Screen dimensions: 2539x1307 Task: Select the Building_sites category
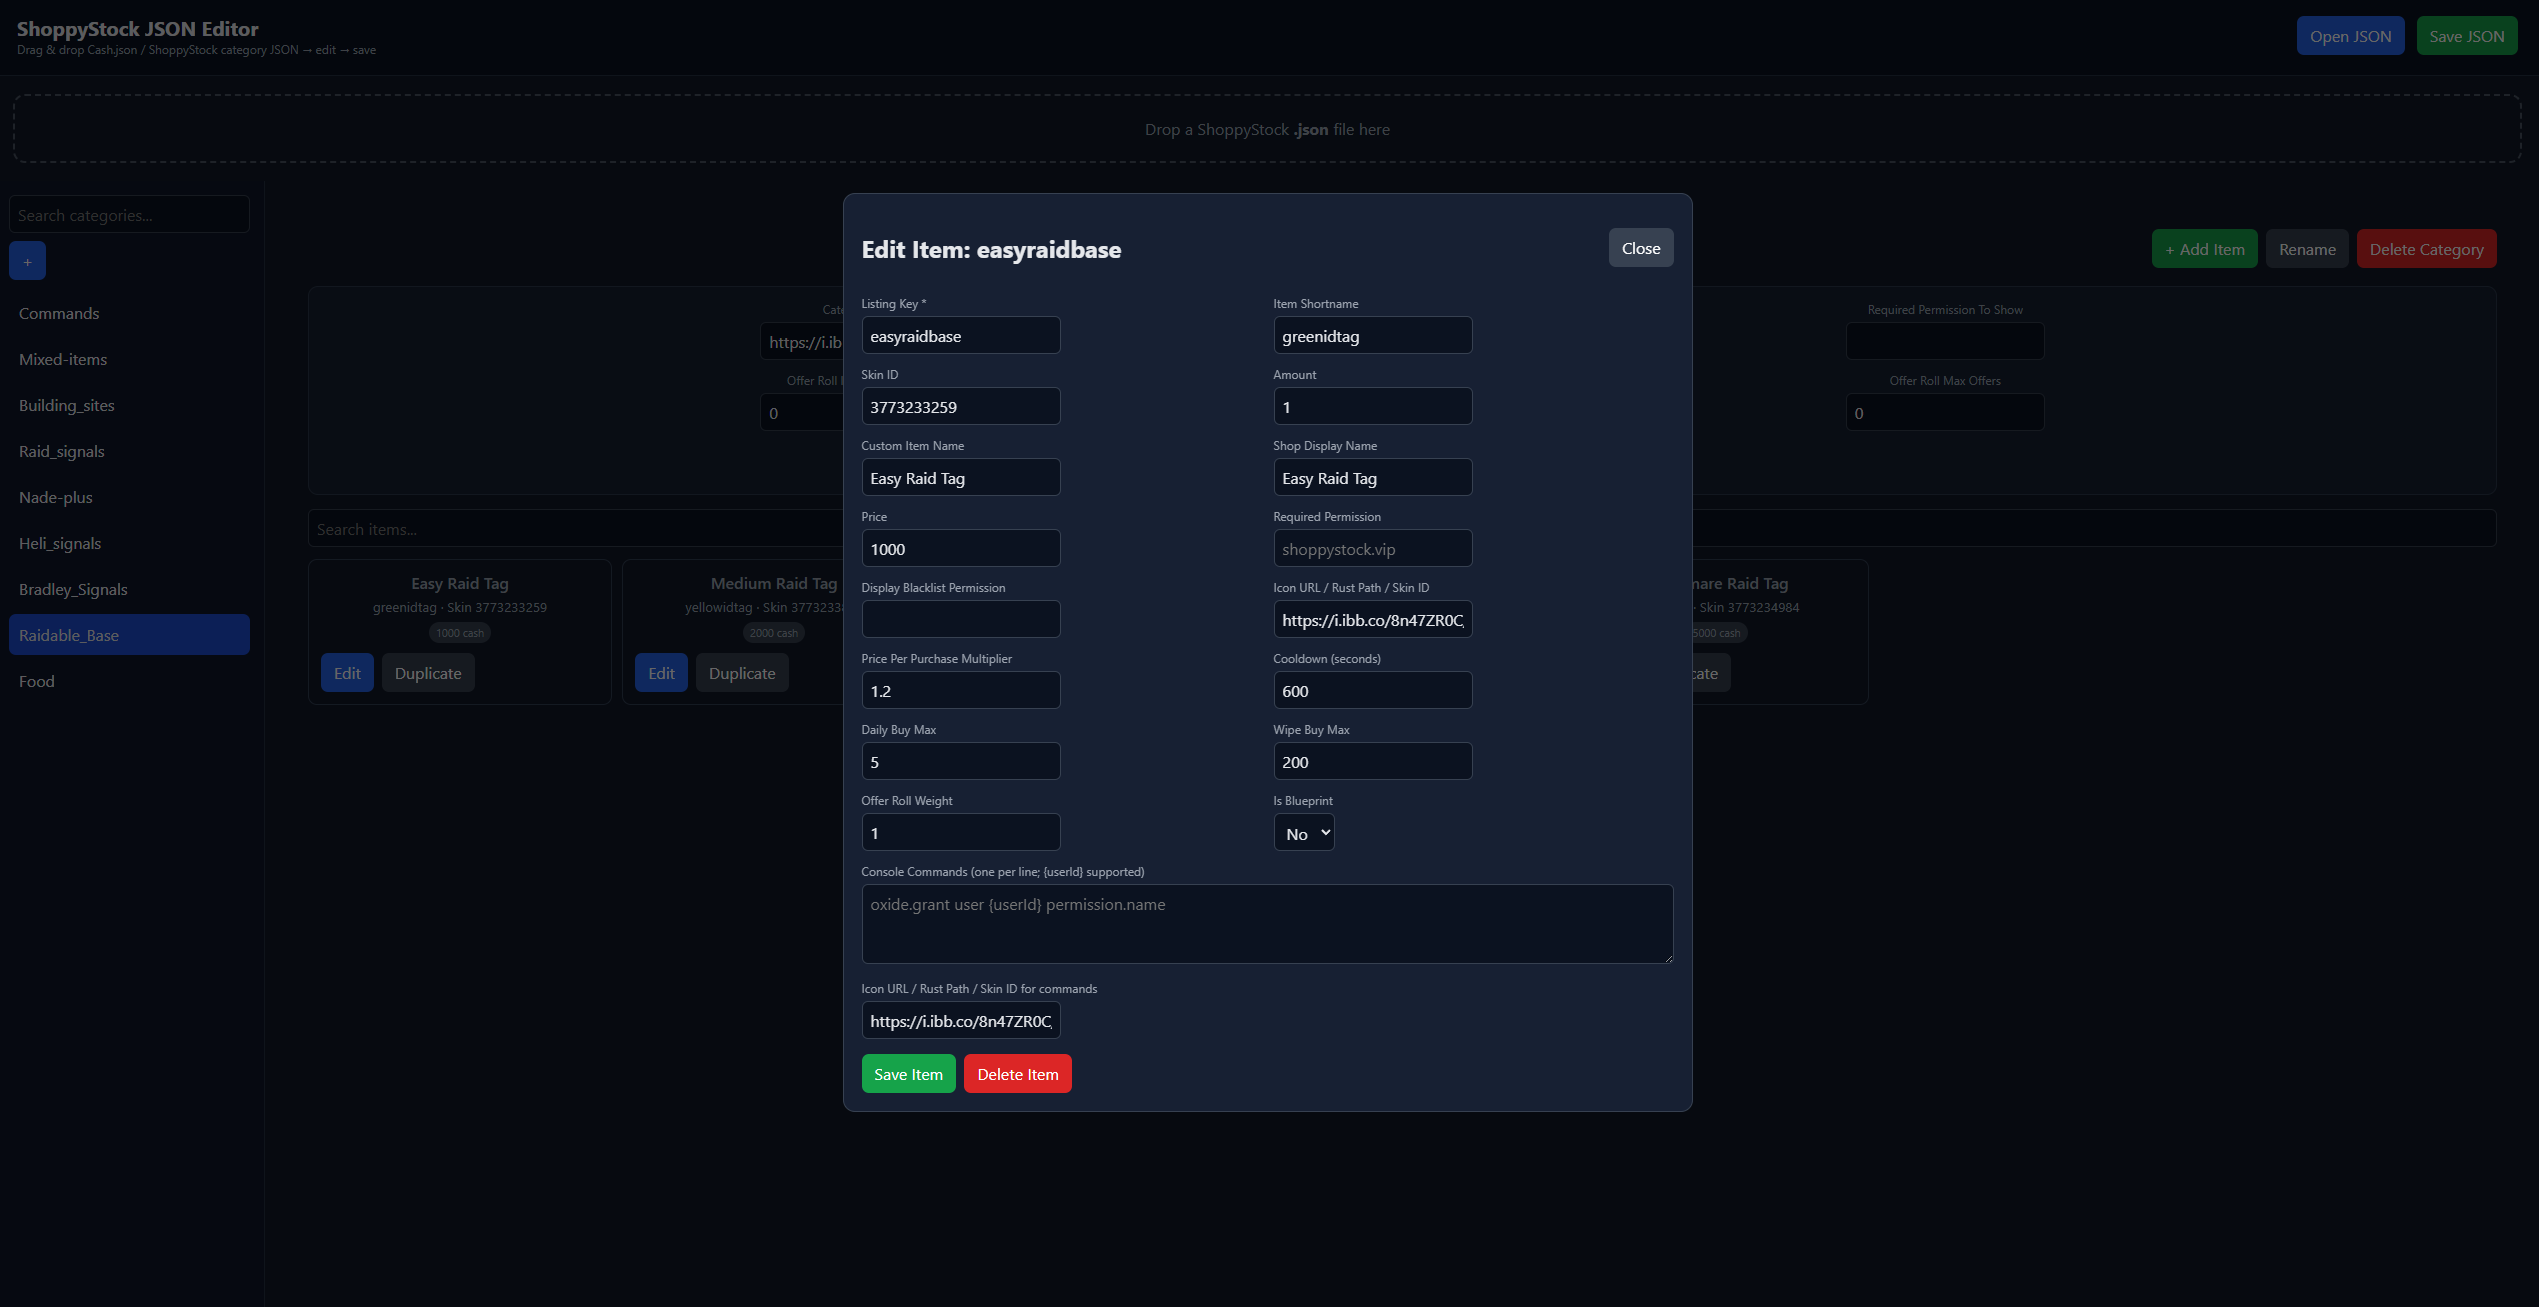(129, 405)
